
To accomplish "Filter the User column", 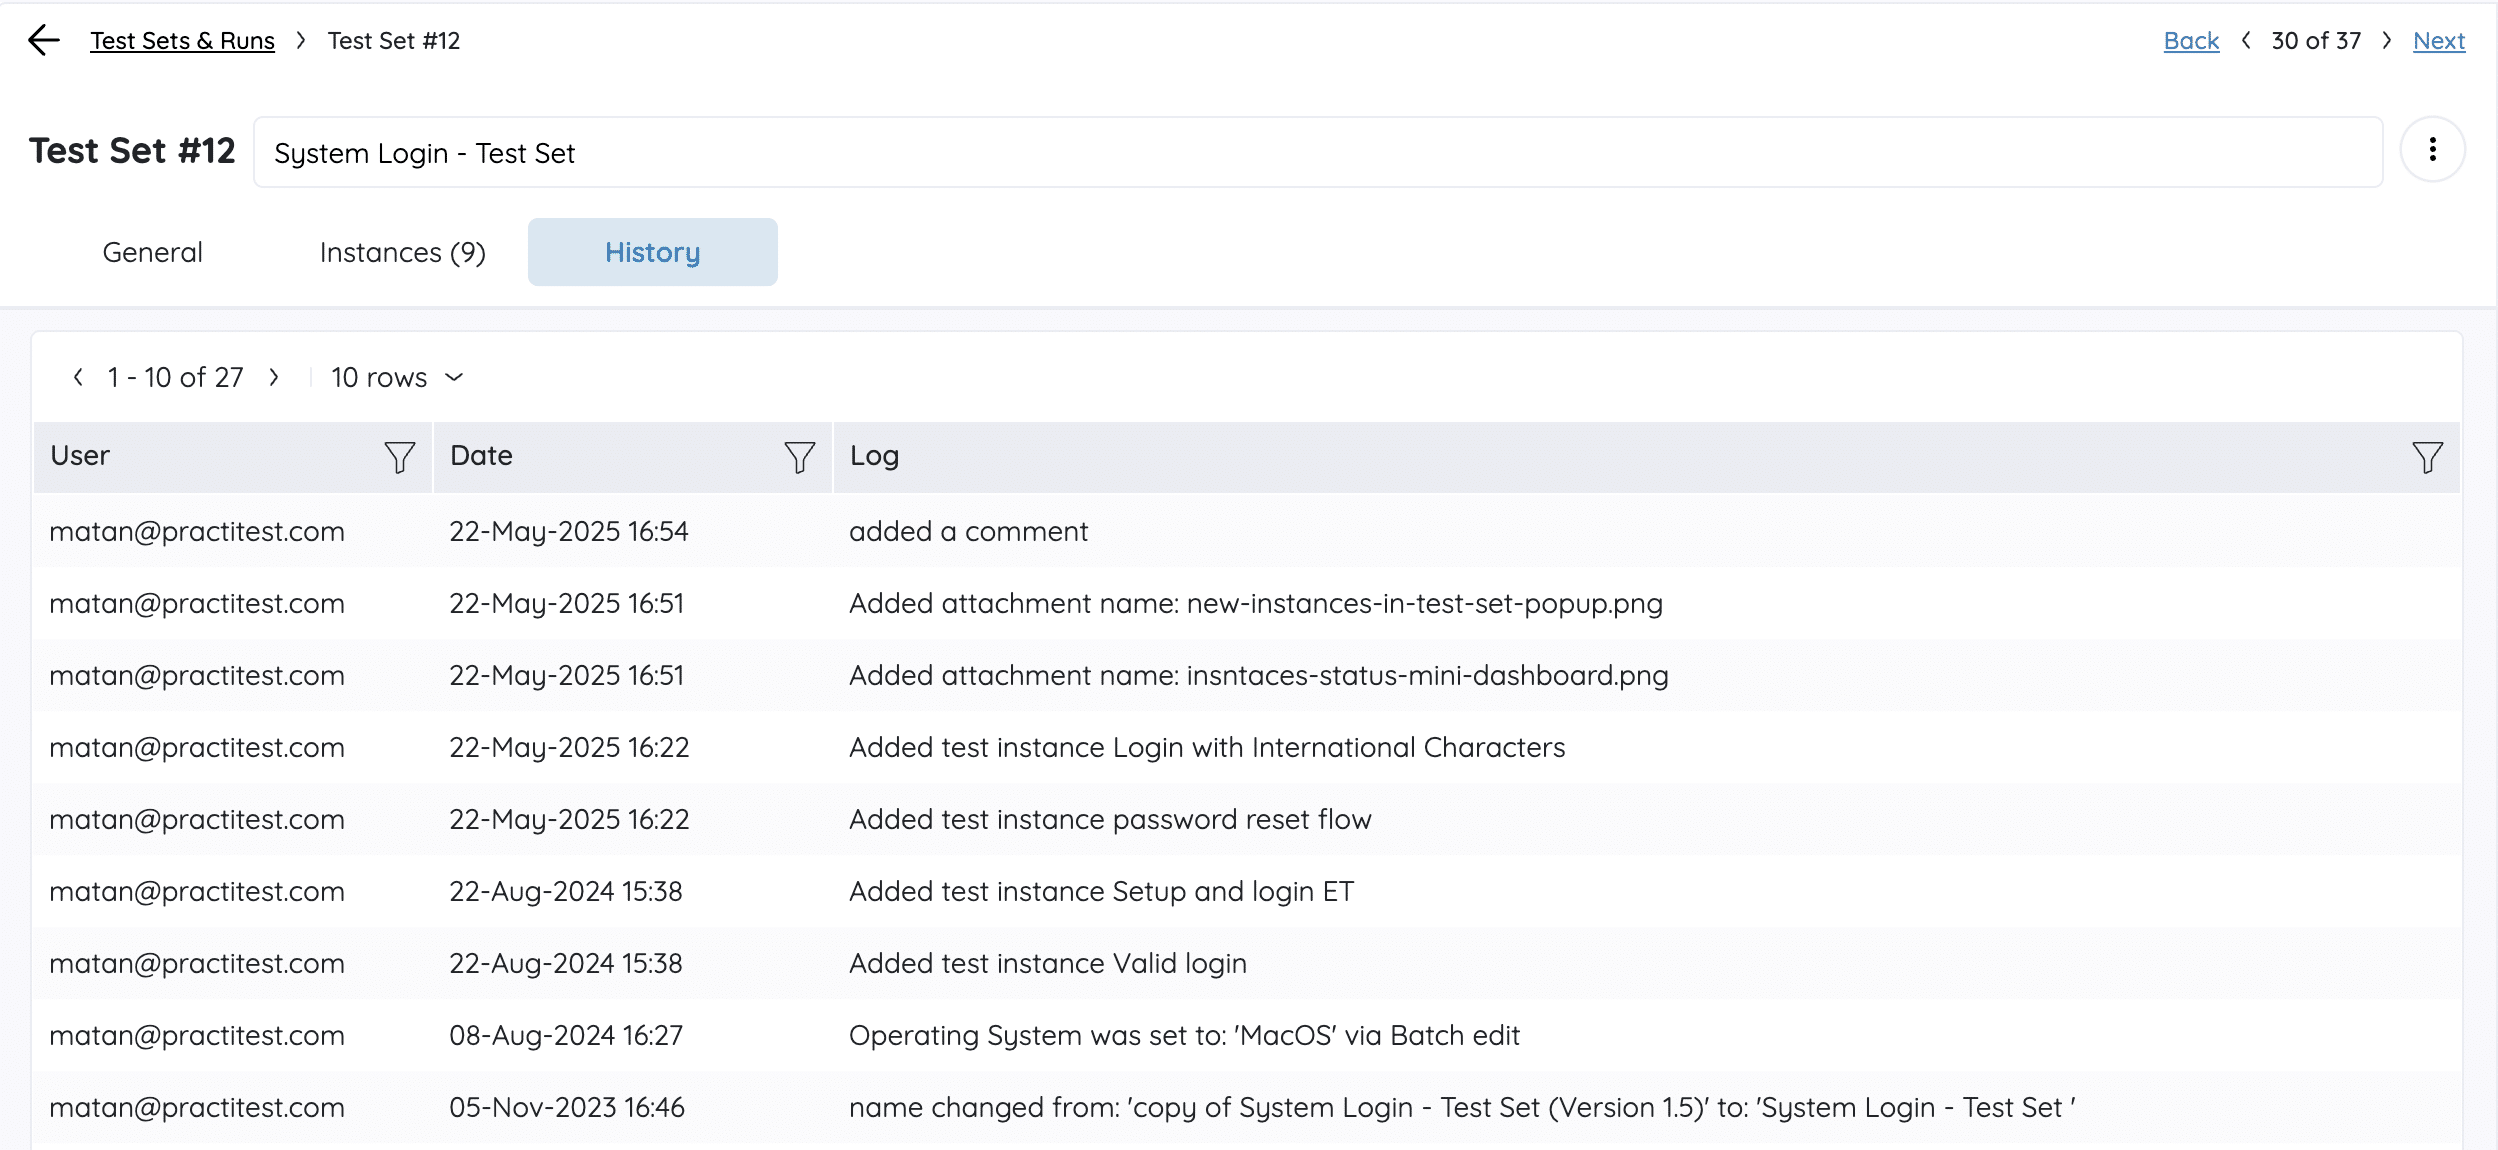I will (399, 457).
